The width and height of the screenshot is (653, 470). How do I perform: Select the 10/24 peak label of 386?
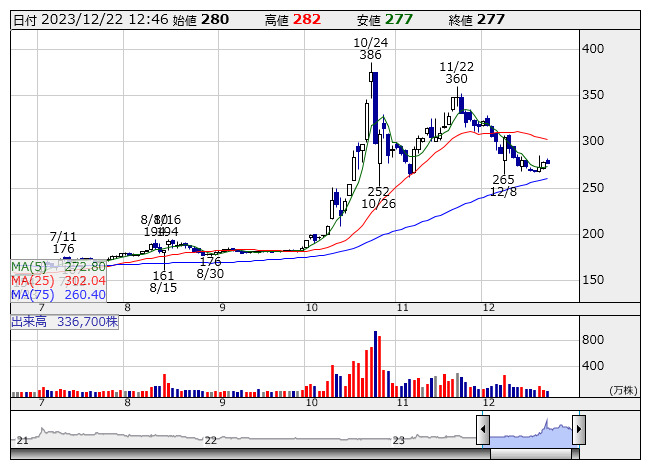(371, 49)
